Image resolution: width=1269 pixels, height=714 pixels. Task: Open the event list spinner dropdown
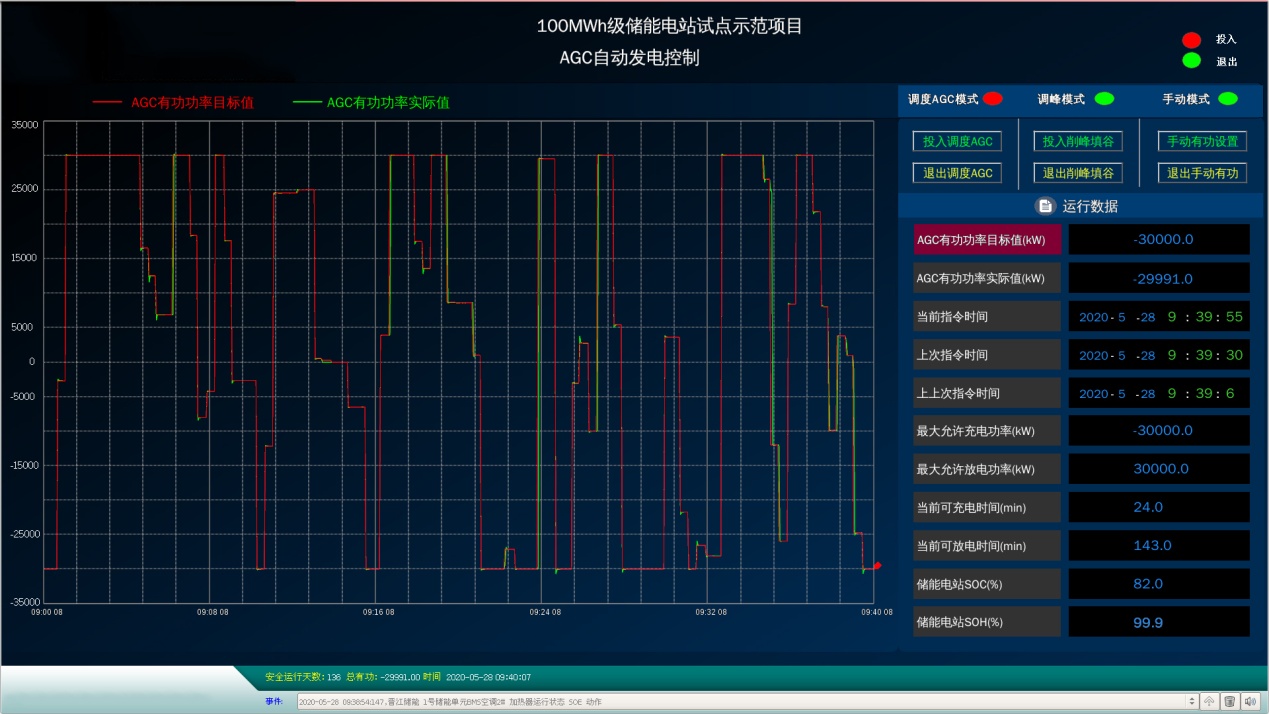pos(1190,702)
